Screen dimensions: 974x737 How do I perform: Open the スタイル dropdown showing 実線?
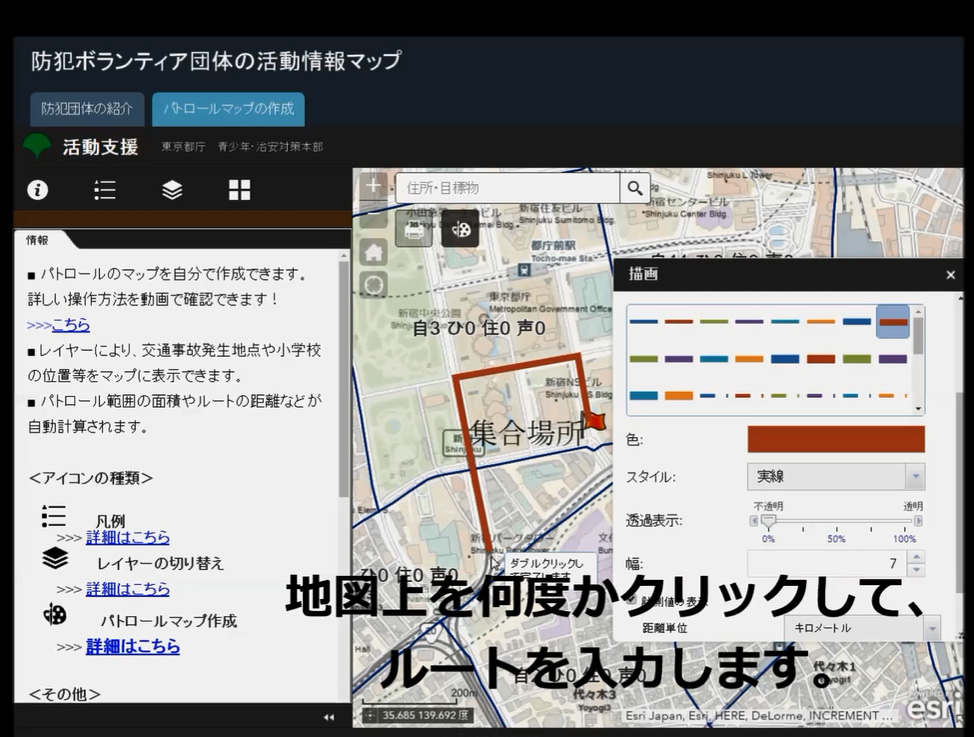point(835,477)
